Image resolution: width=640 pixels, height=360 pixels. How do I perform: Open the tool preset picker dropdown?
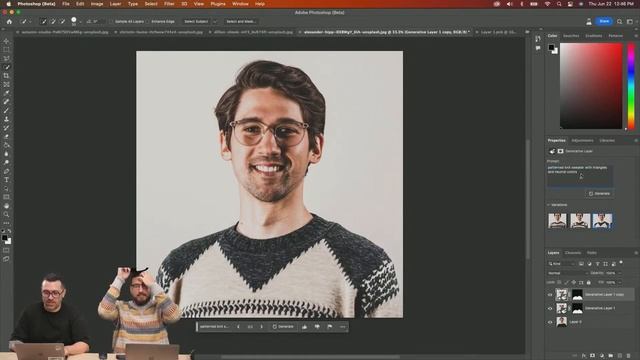[x=31, y=22]
